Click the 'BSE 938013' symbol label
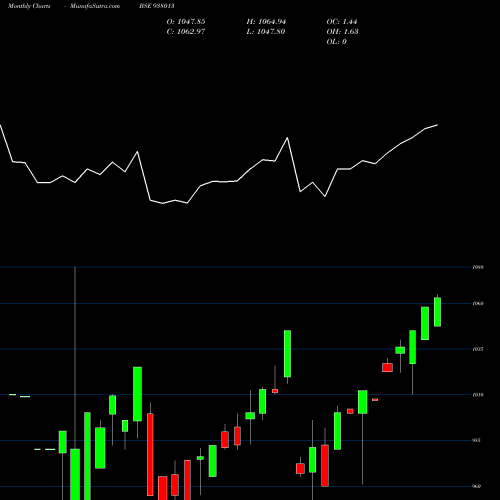Viewport: 500px width, 500px height. point(157,6)
